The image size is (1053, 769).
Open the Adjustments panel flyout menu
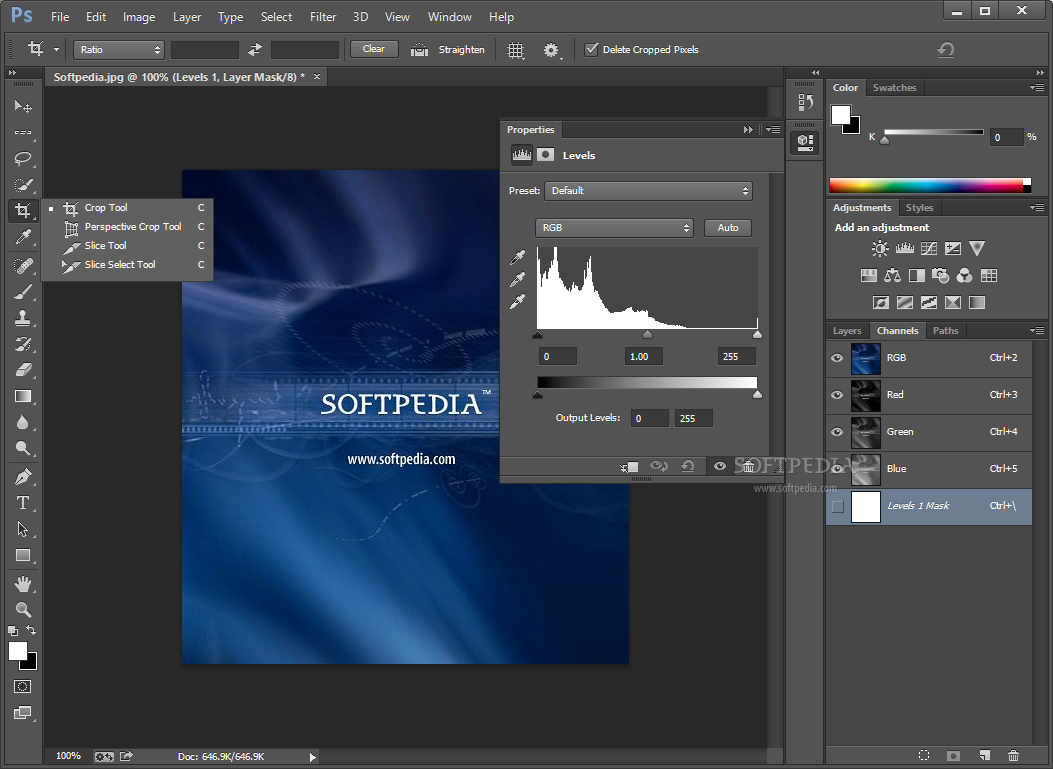click(x=1037, y=208)
